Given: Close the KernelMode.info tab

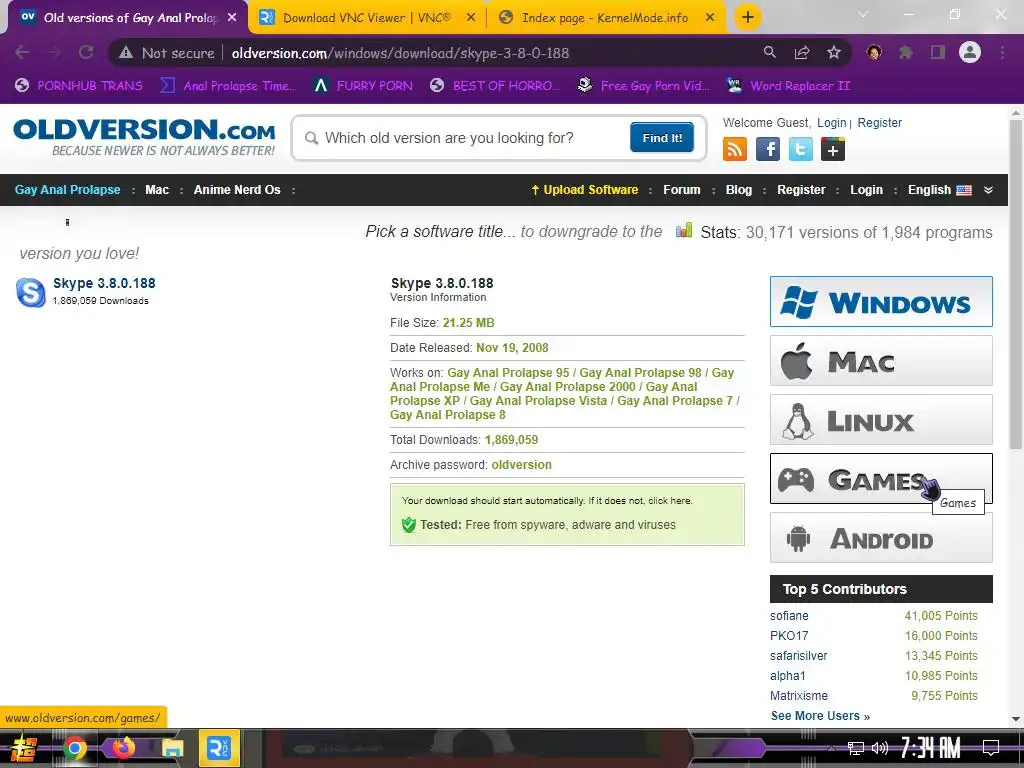Looking at the screenshot, I should point(710,18).
